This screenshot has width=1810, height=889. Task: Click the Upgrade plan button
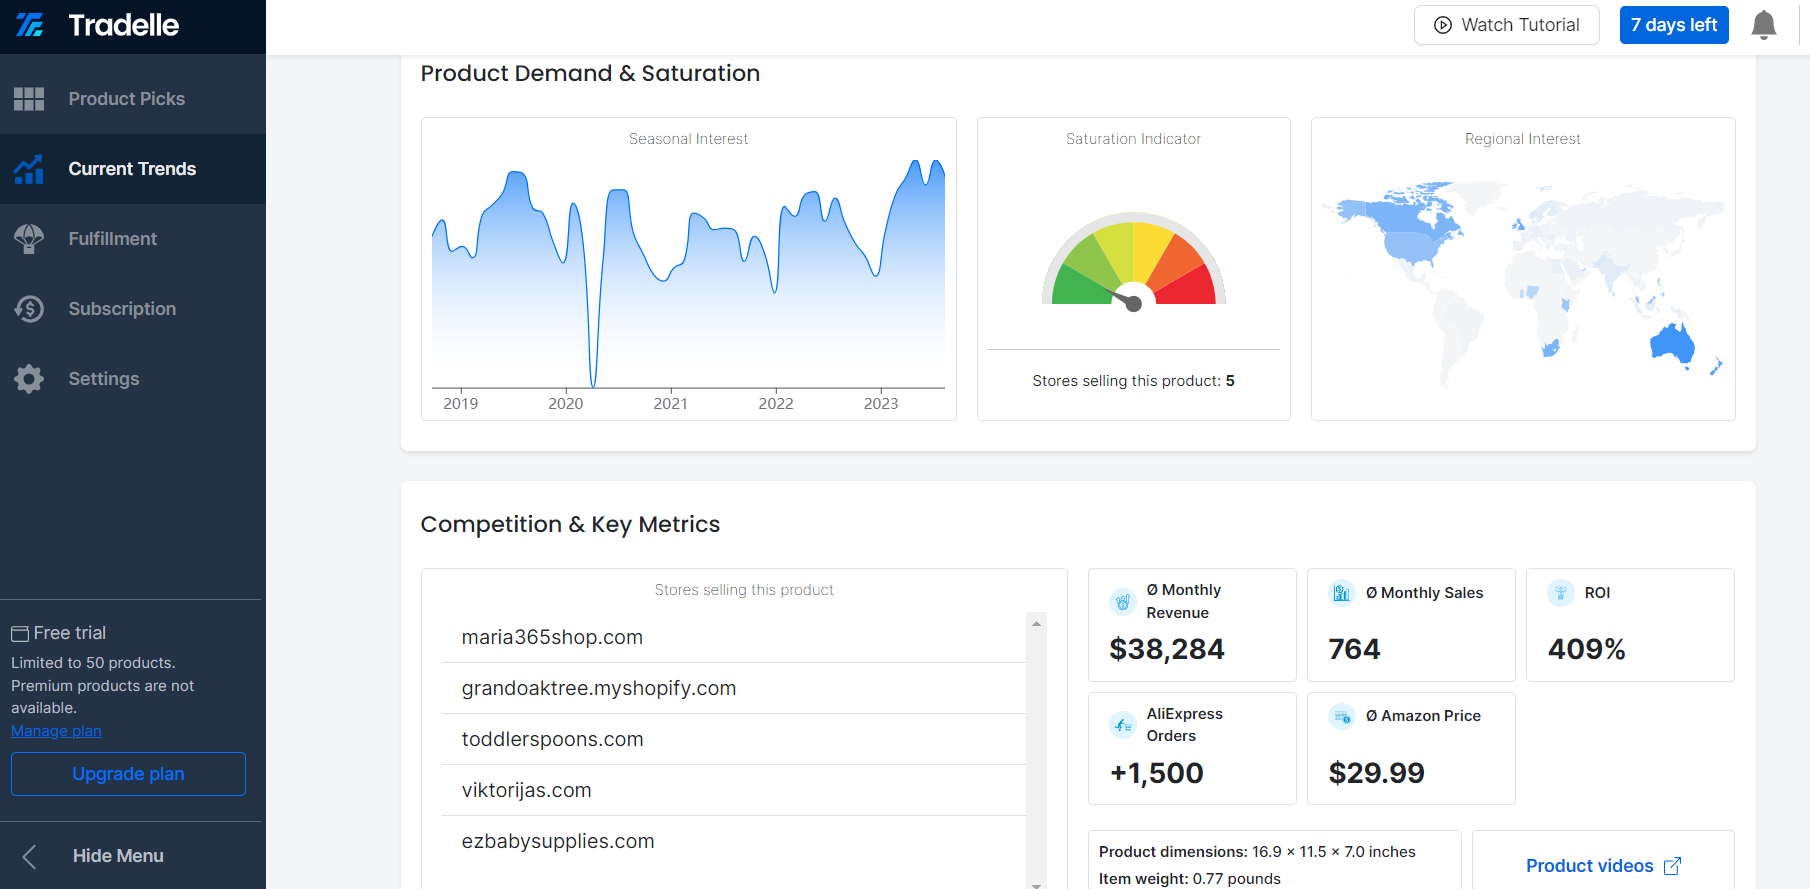(x=128, y=774)
